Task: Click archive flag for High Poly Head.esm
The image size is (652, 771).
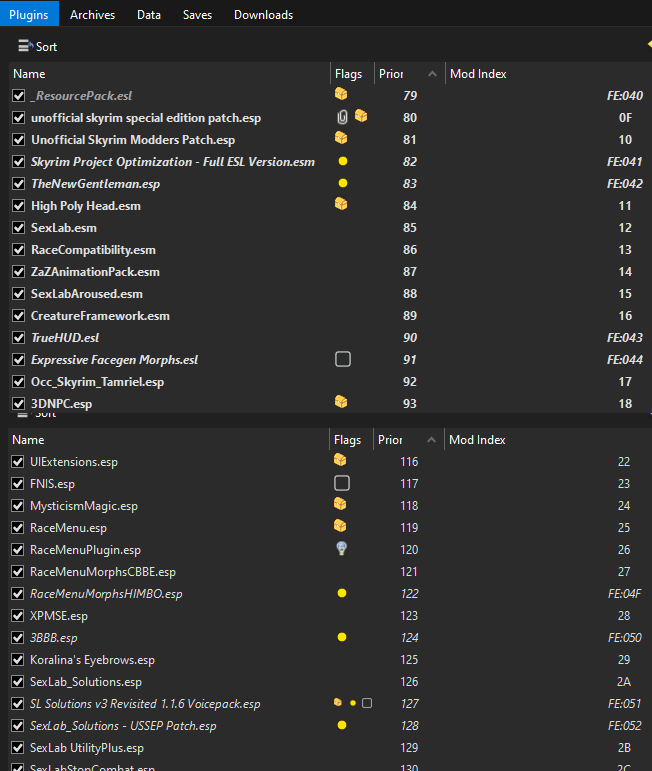Action: point(341,204)
